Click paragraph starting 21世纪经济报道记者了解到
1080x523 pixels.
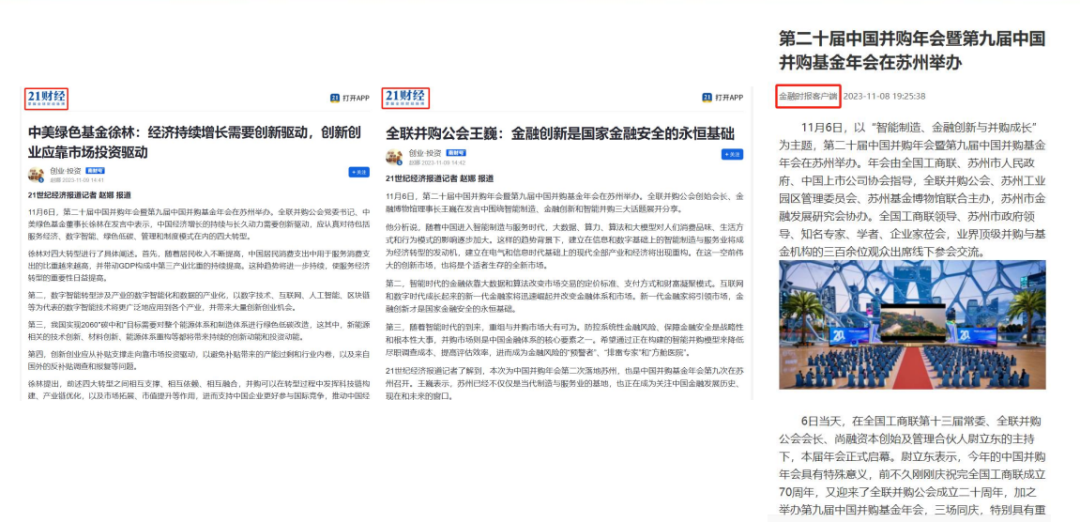pyautogui.click(x=565, y=384)
